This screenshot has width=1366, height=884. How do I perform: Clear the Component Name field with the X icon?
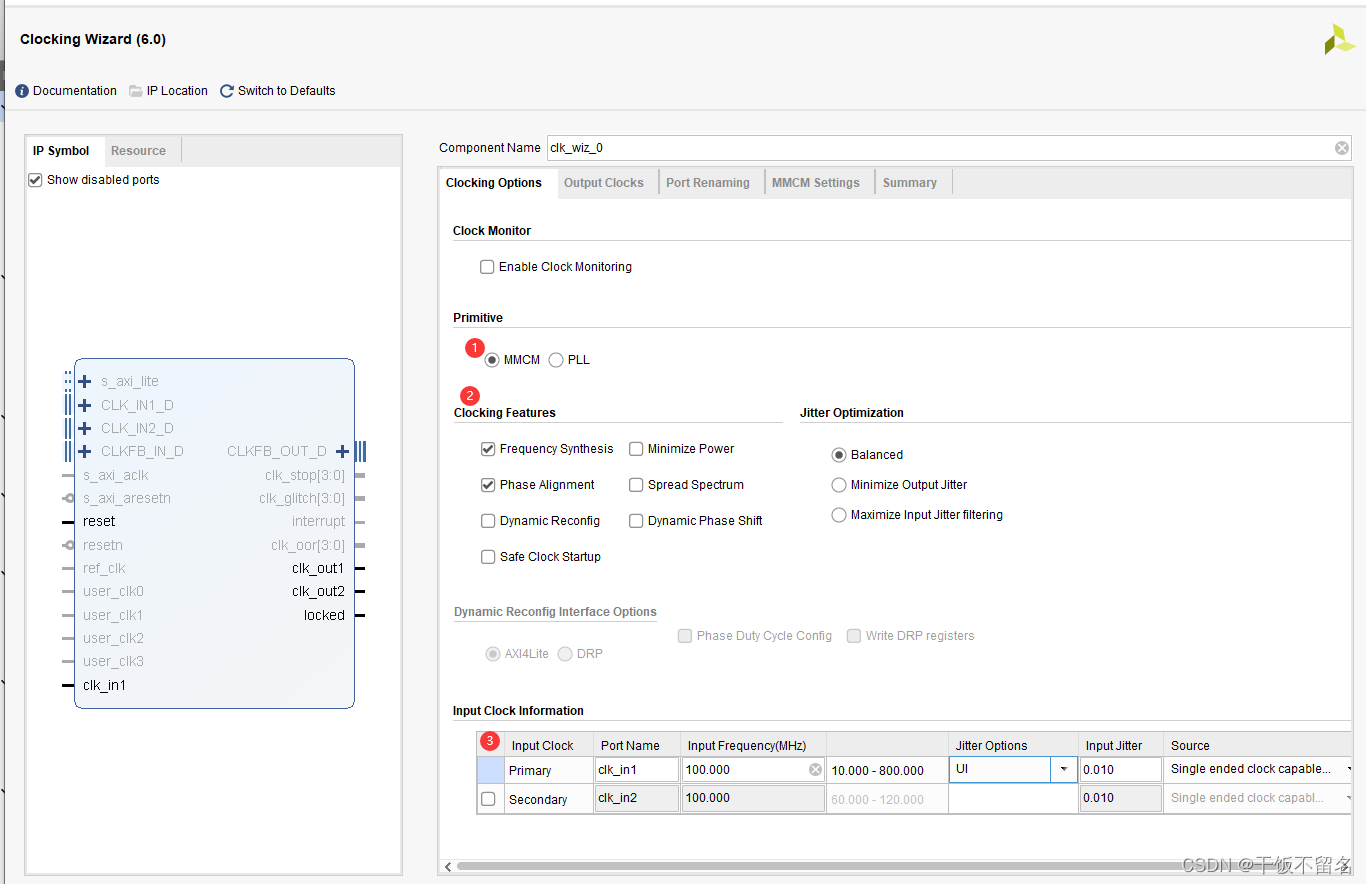(1342, 148)
